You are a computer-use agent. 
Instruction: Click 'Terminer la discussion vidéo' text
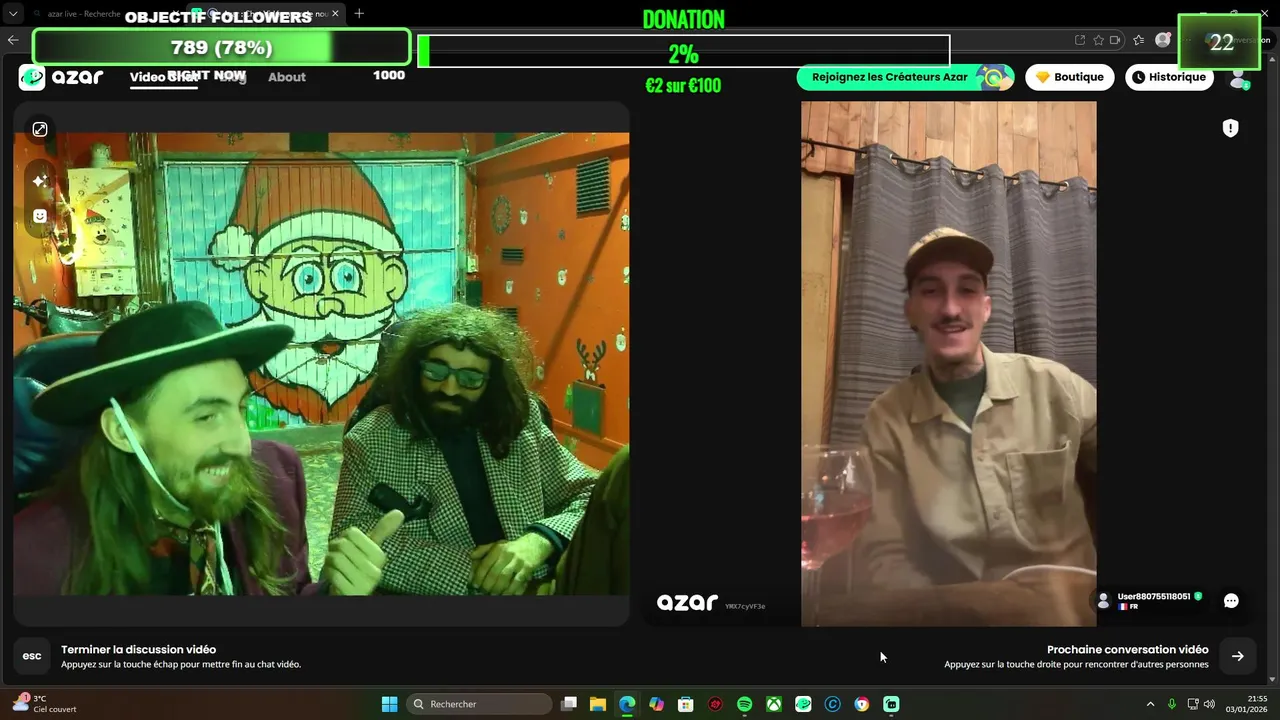[138, 650]
